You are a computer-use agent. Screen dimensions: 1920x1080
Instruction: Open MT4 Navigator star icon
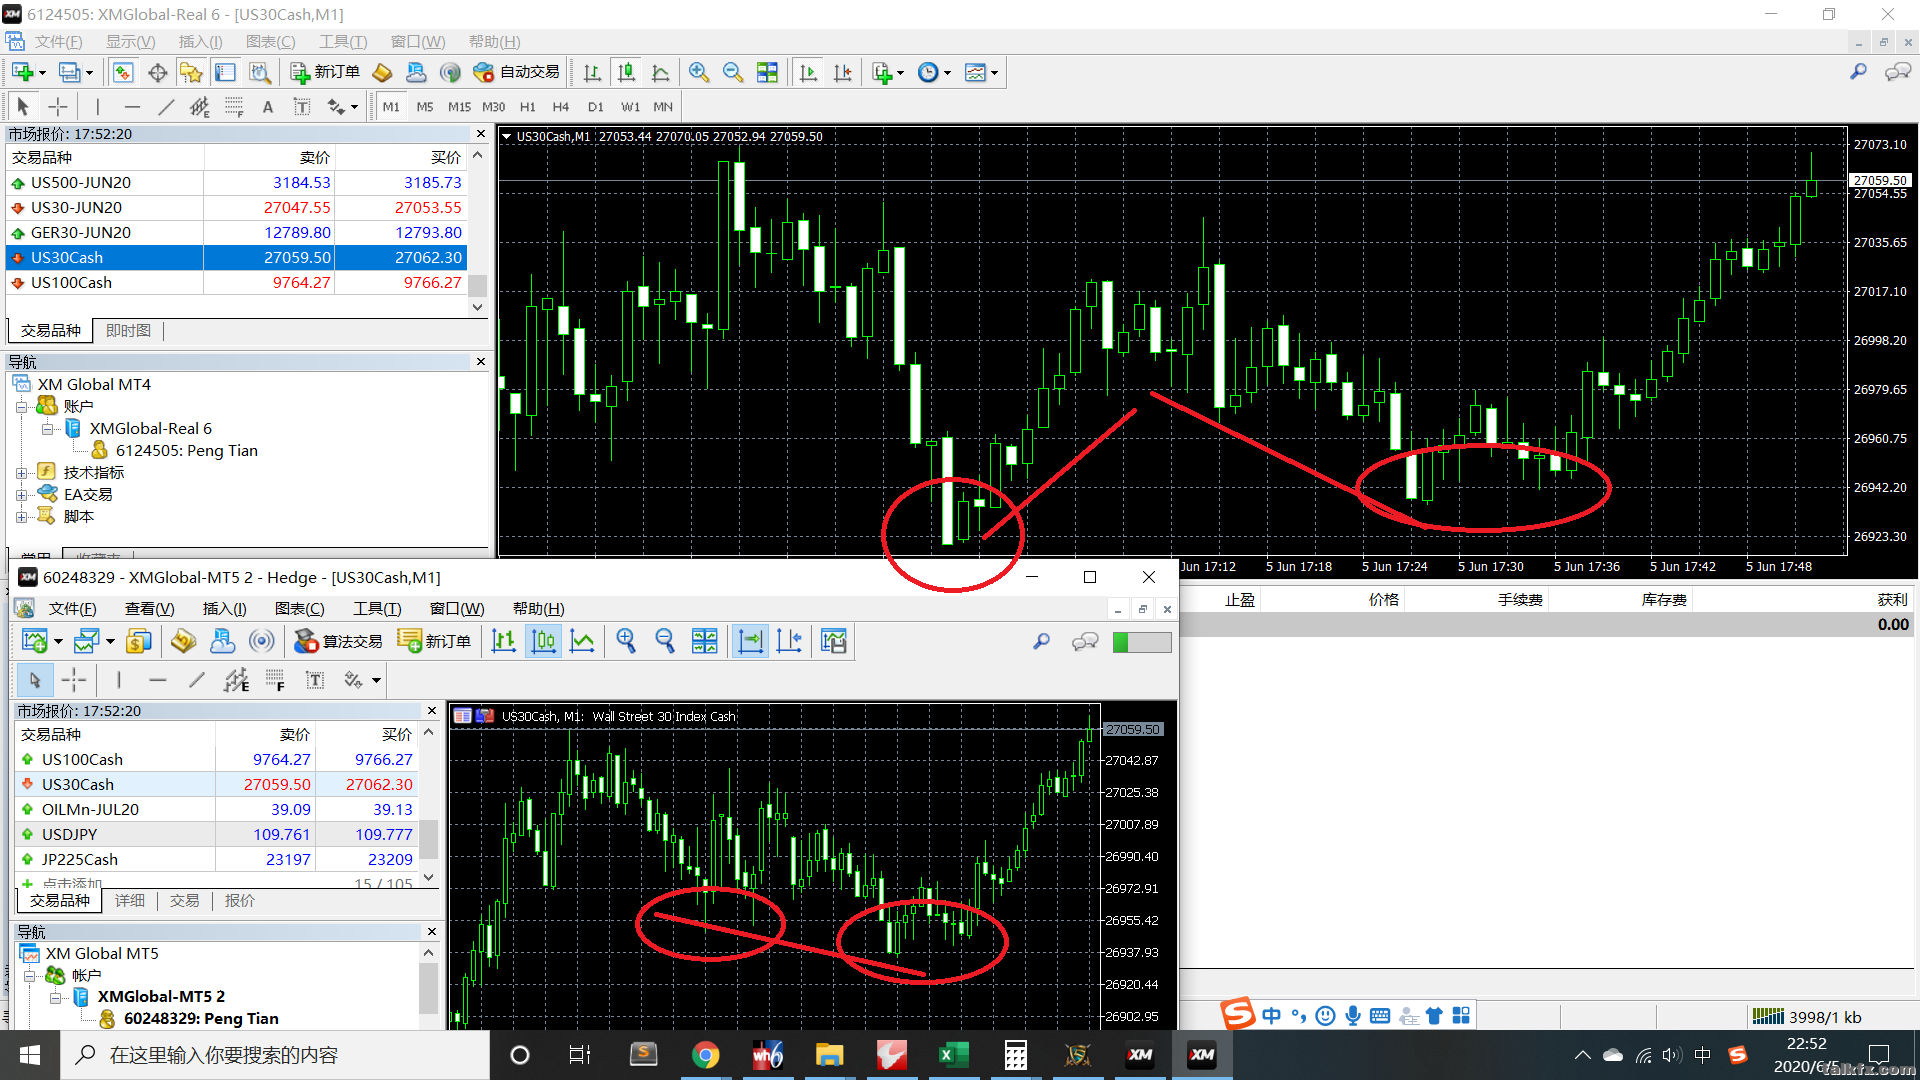click(x=191, y=72)
